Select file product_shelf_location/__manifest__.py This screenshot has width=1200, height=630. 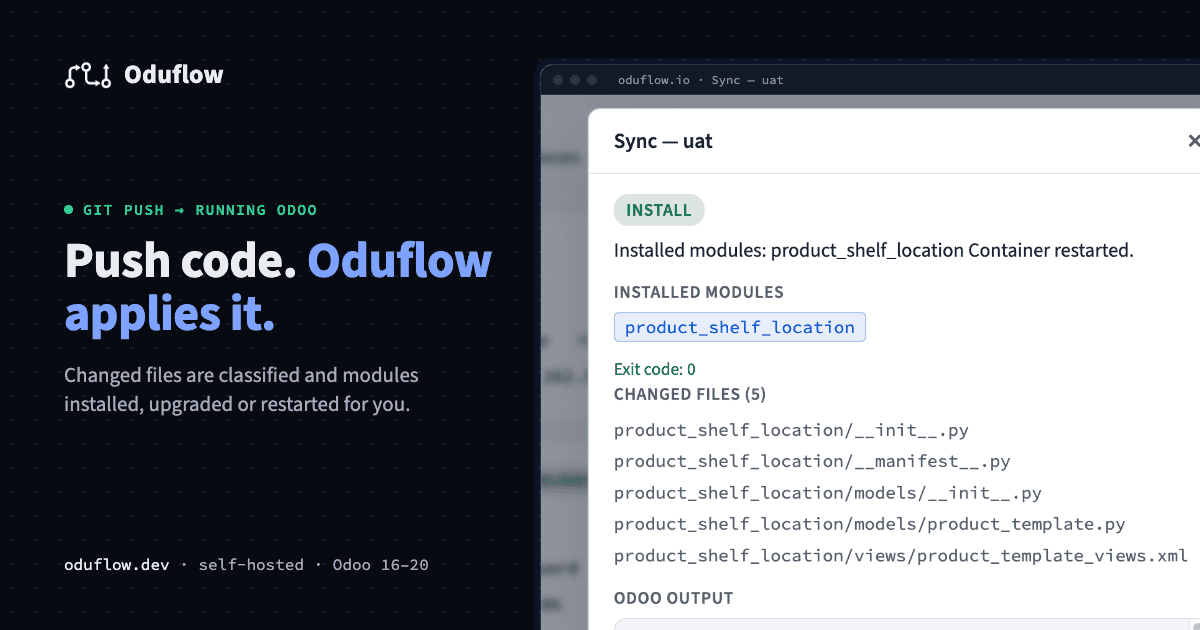click(812, 461)
